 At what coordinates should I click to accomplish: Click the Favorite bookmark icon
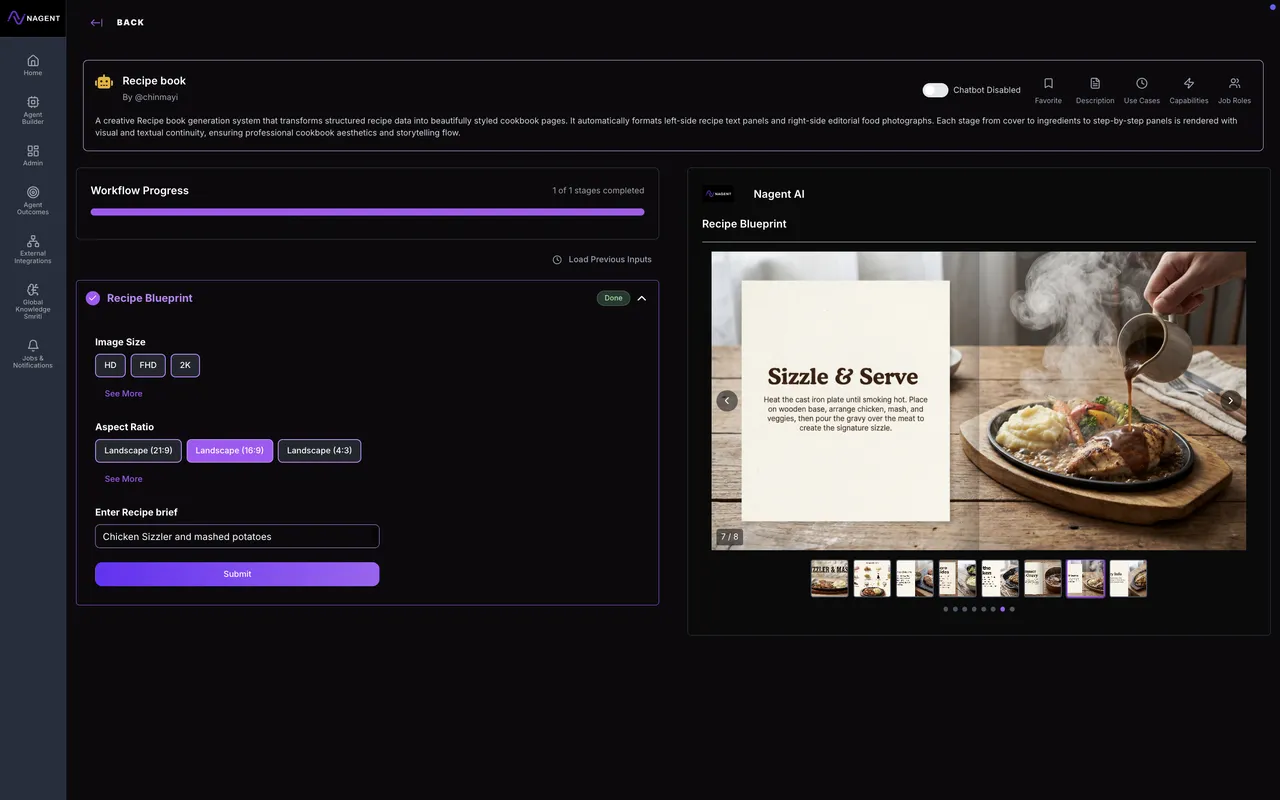tap(1048, 84)
